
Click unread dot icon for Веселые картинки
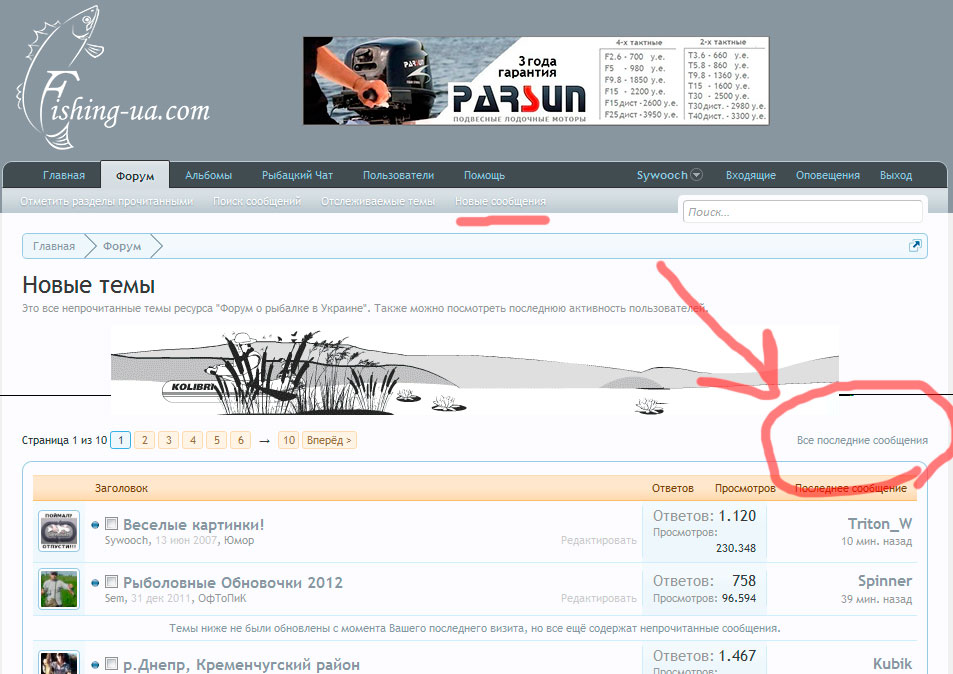95,525
